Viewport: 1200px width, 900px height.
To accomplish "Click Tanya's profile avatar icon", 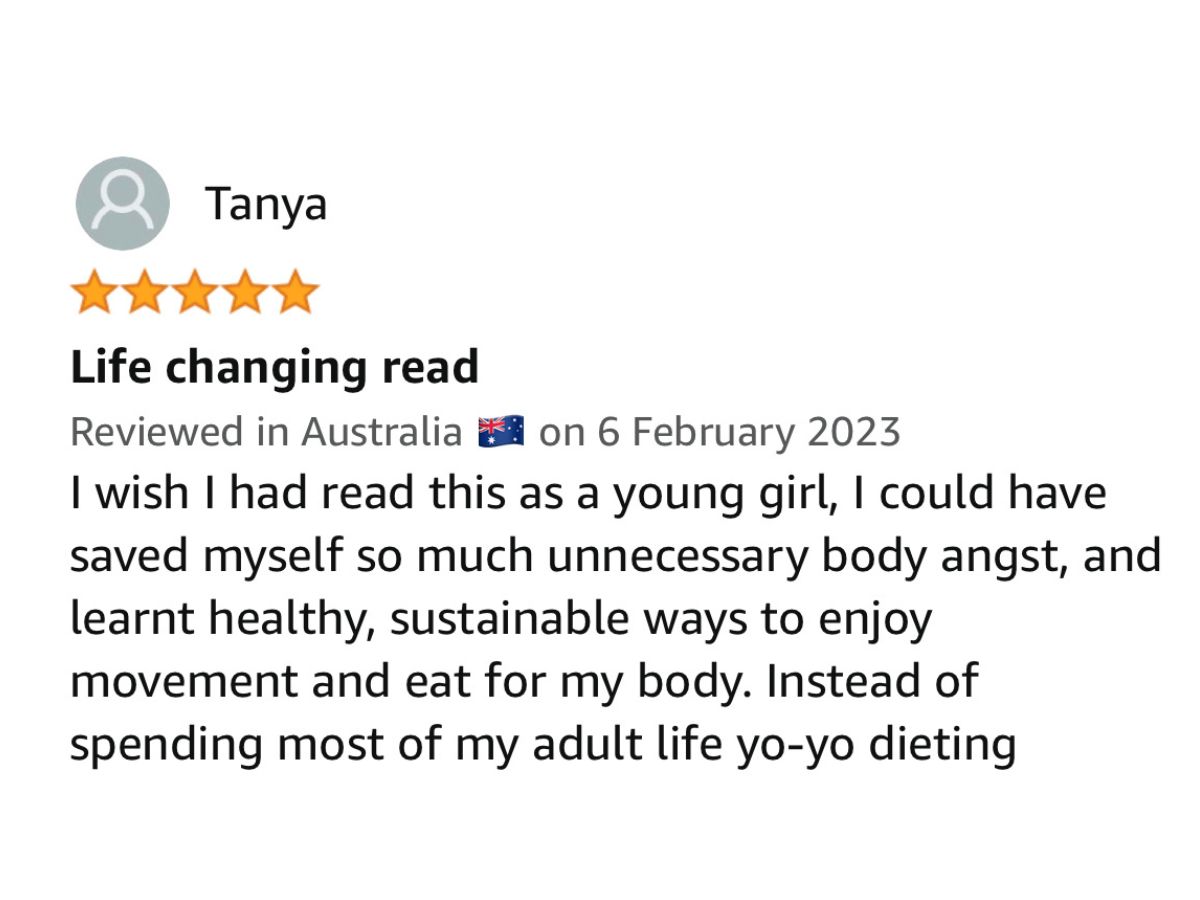I will click(x=122, y=203).
